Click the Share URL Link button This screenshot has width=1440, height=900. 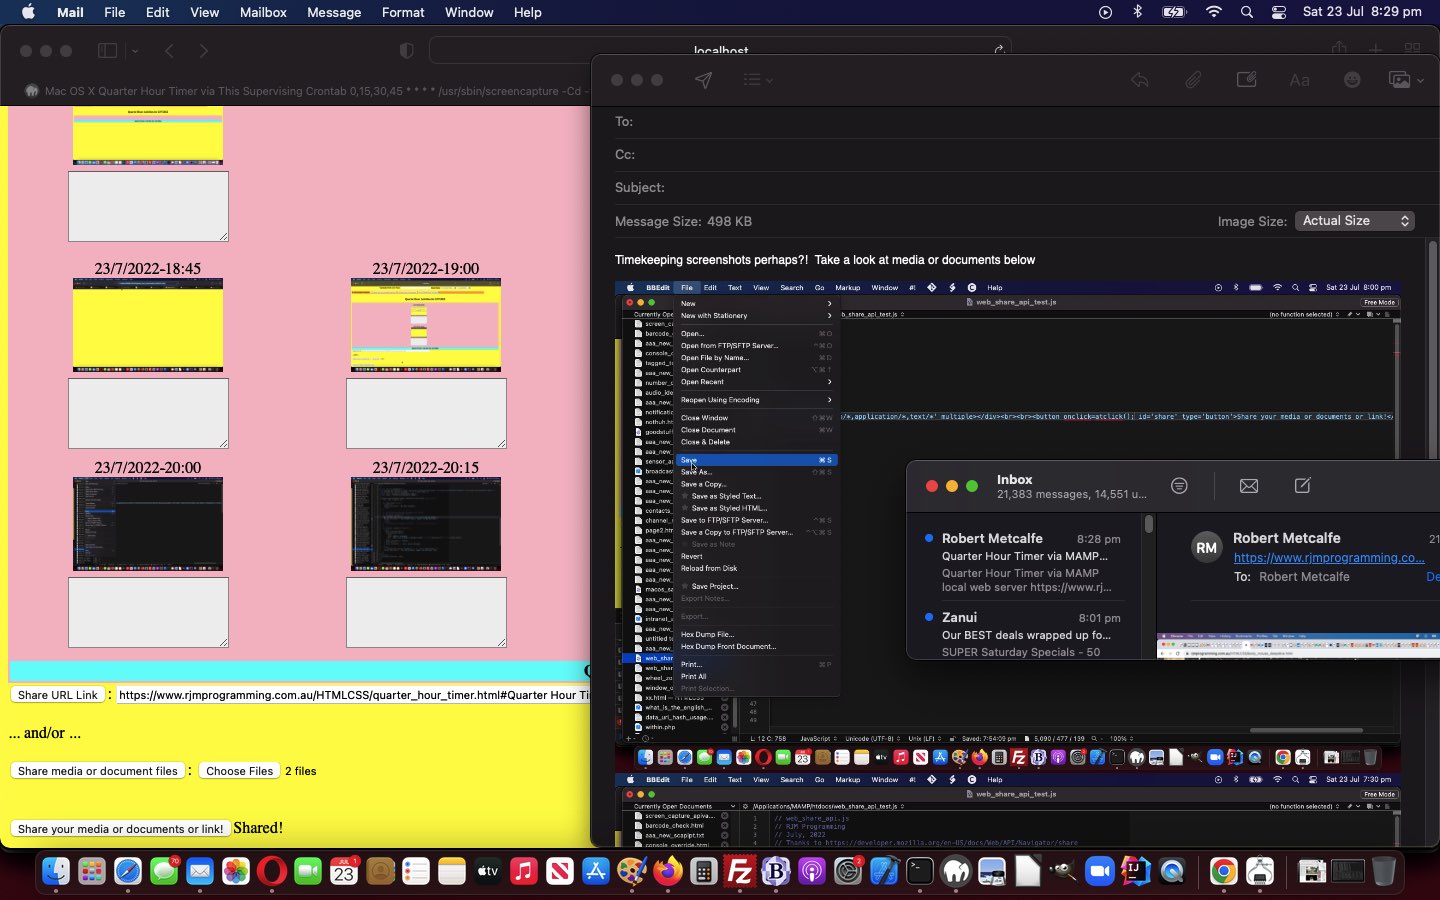click(58, 695)
